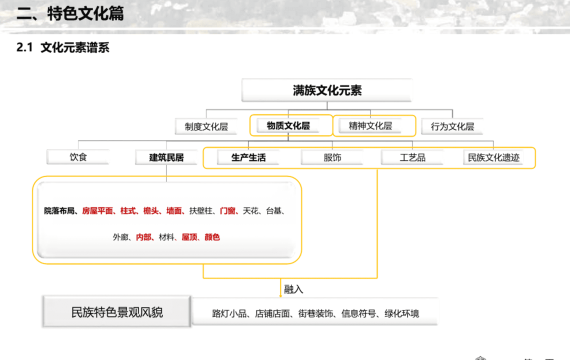Click the 路灯小品 text line

pos(316,313)
